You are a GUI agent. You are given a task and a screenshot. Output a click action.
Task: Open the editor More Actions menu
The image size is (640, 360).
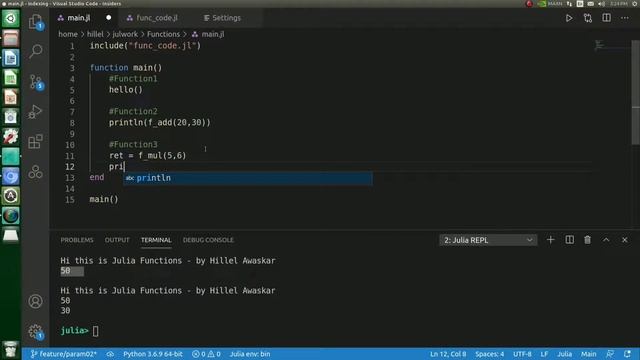coord(625,18)
